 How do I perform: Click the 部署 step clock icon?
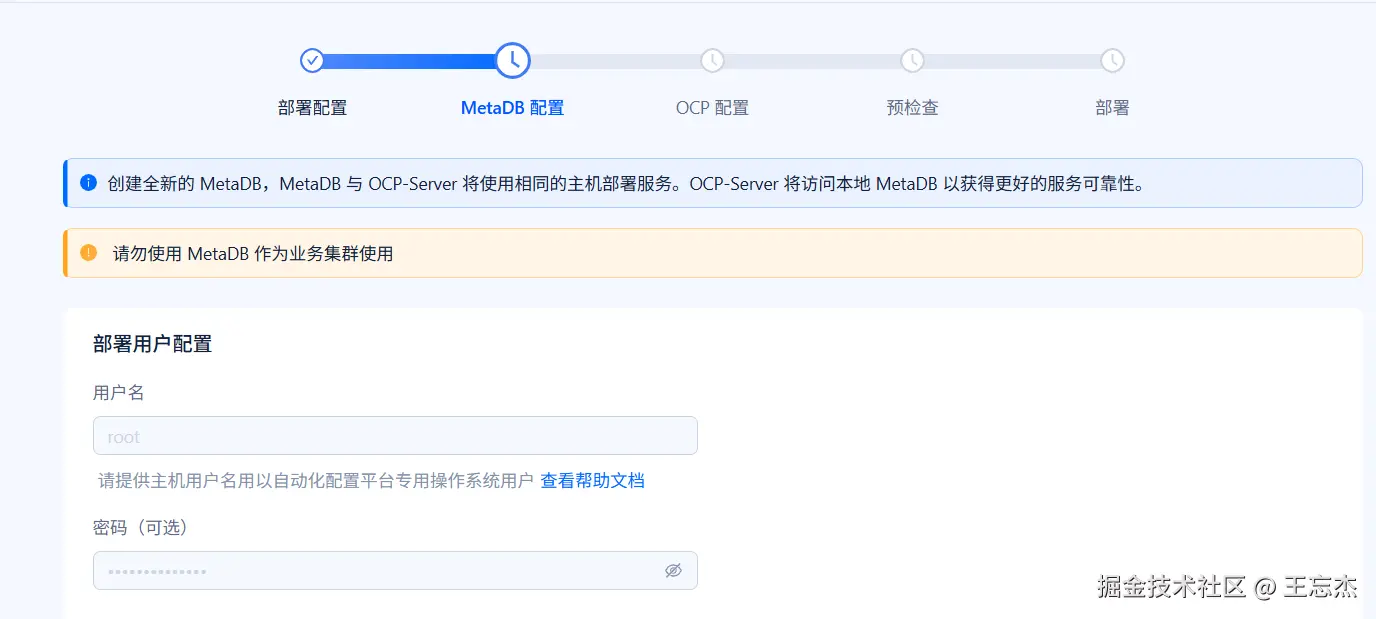[x=1112, y=61]
